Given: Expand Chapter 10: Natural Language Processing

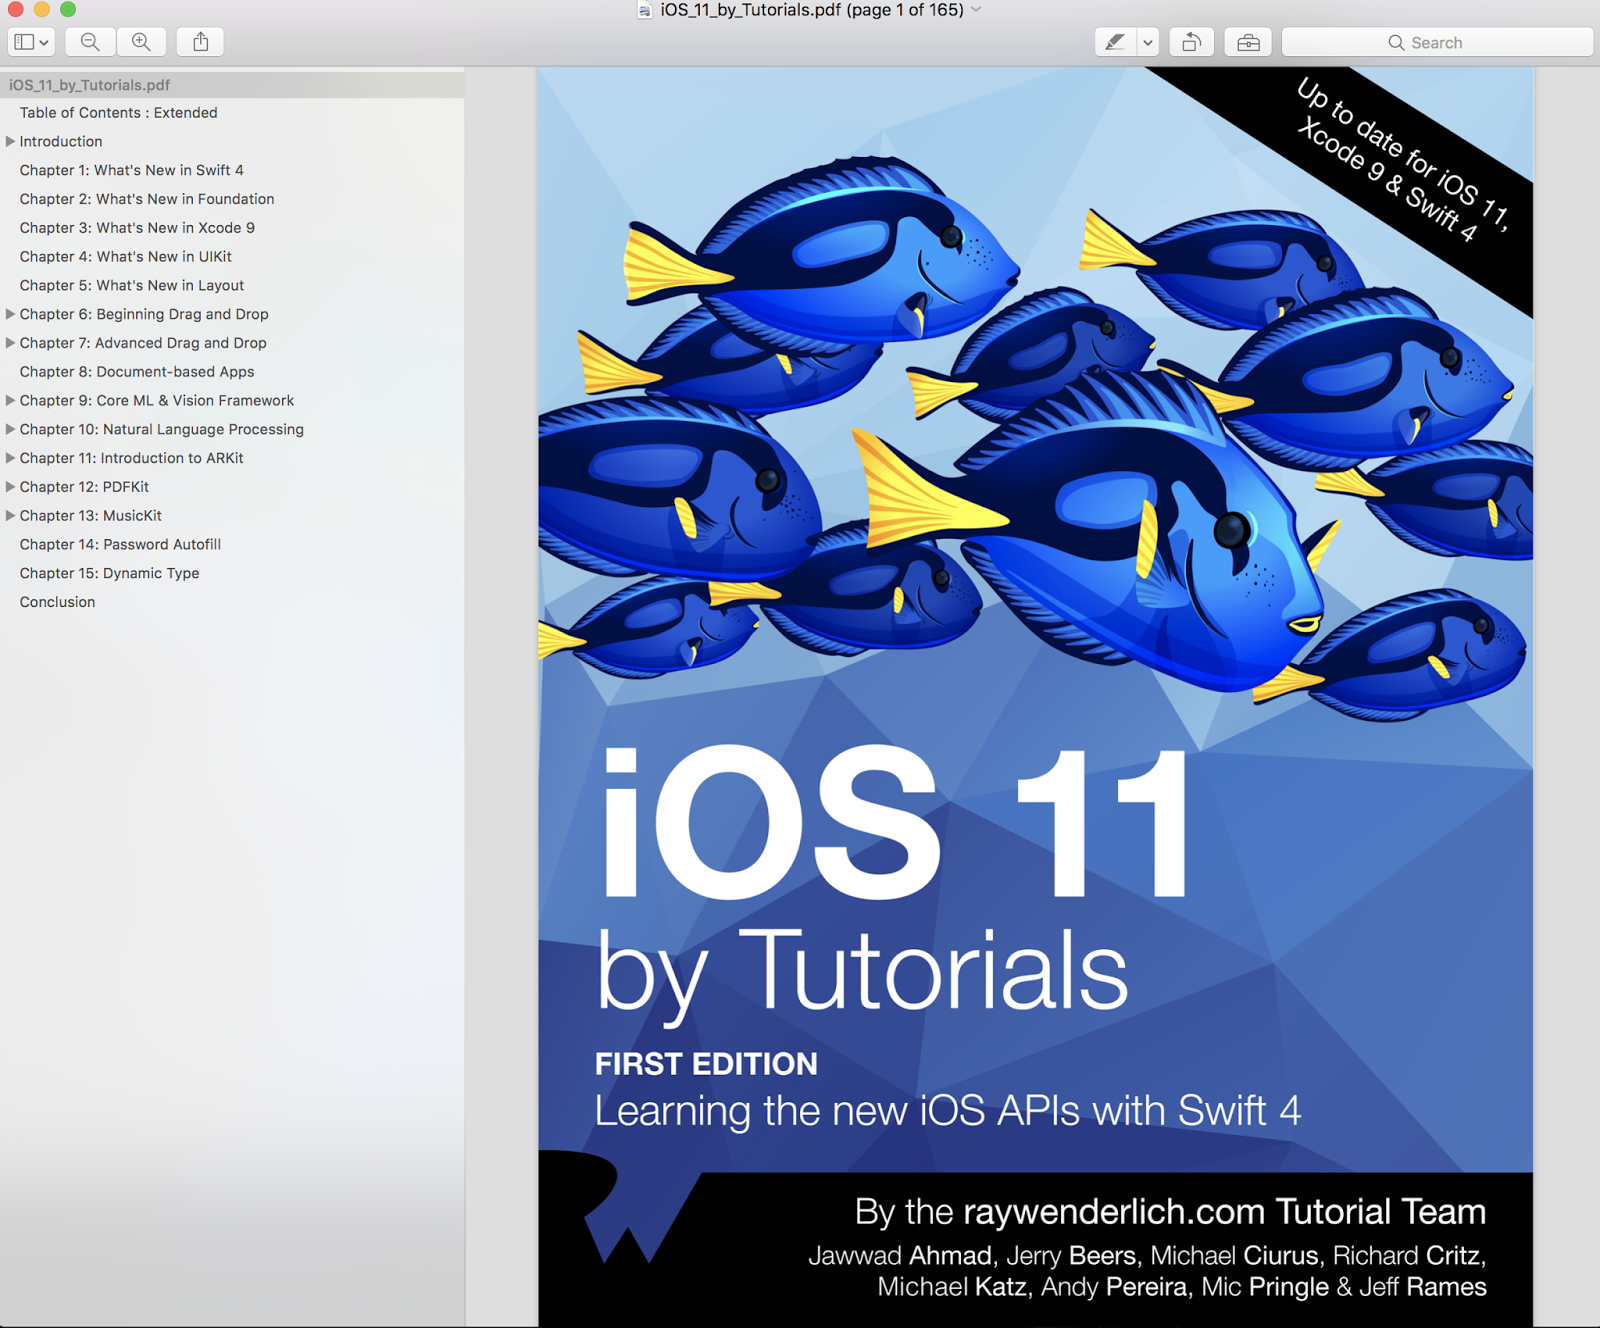Looking at the screenshot, I should click(x=10, y=429).
